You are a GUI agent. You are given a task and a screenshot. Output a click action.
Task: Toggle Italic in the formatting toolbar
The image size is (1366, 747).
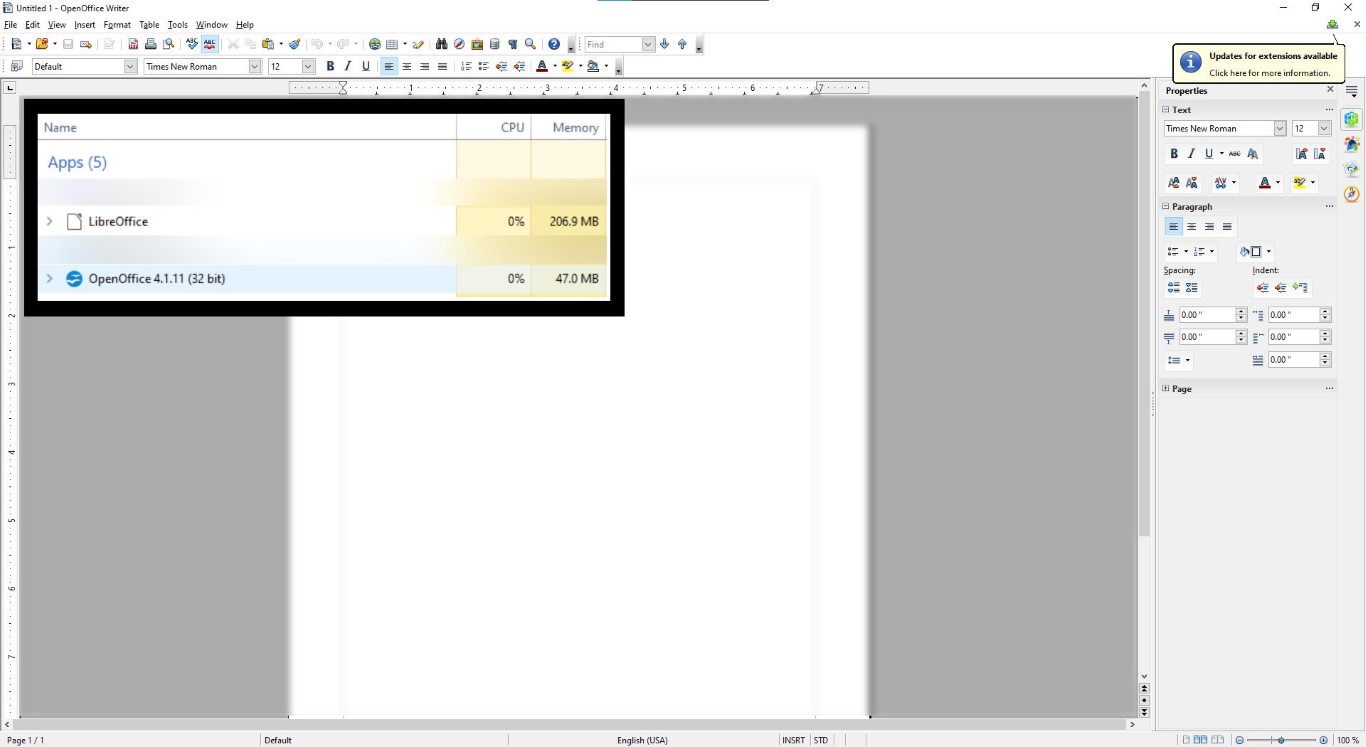(348, 66)
